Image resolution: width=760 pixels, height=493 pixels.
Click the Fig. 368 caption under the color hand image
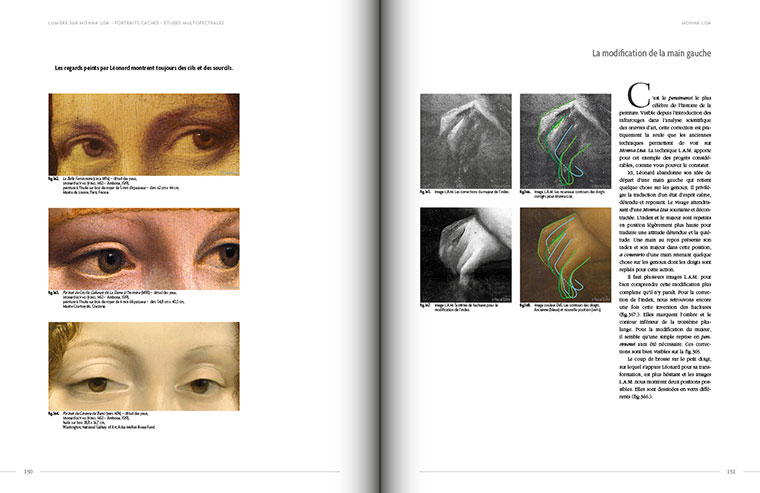click(x=561, y=307)
